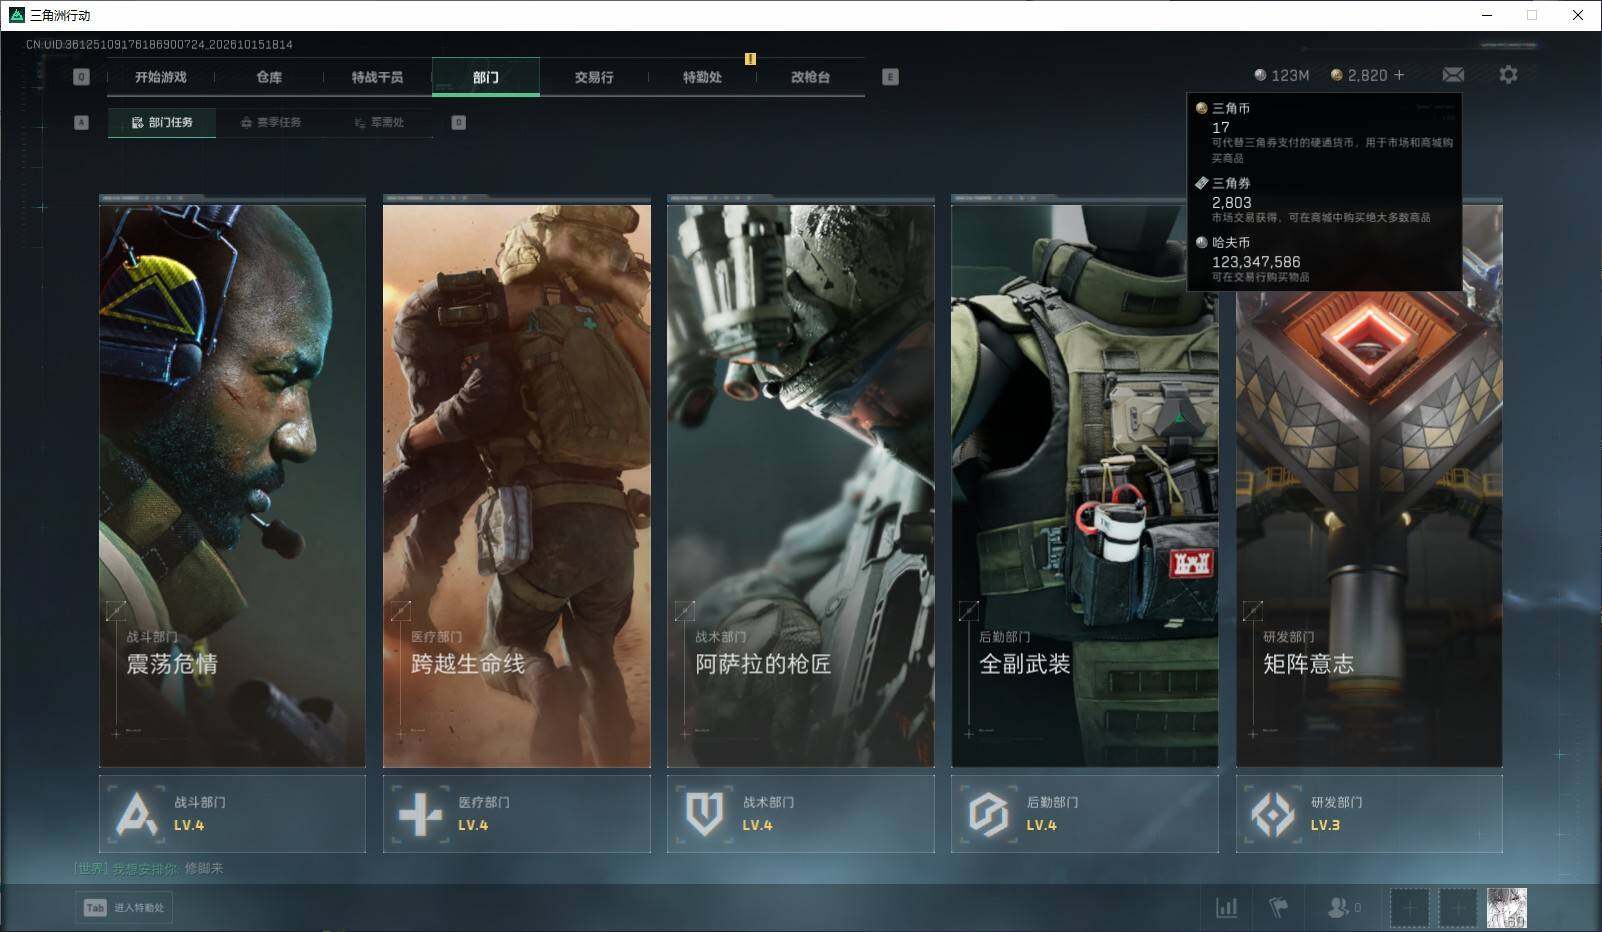
Task: Open the flag icon in bottom bar
Action: [x=1278, y=908]
